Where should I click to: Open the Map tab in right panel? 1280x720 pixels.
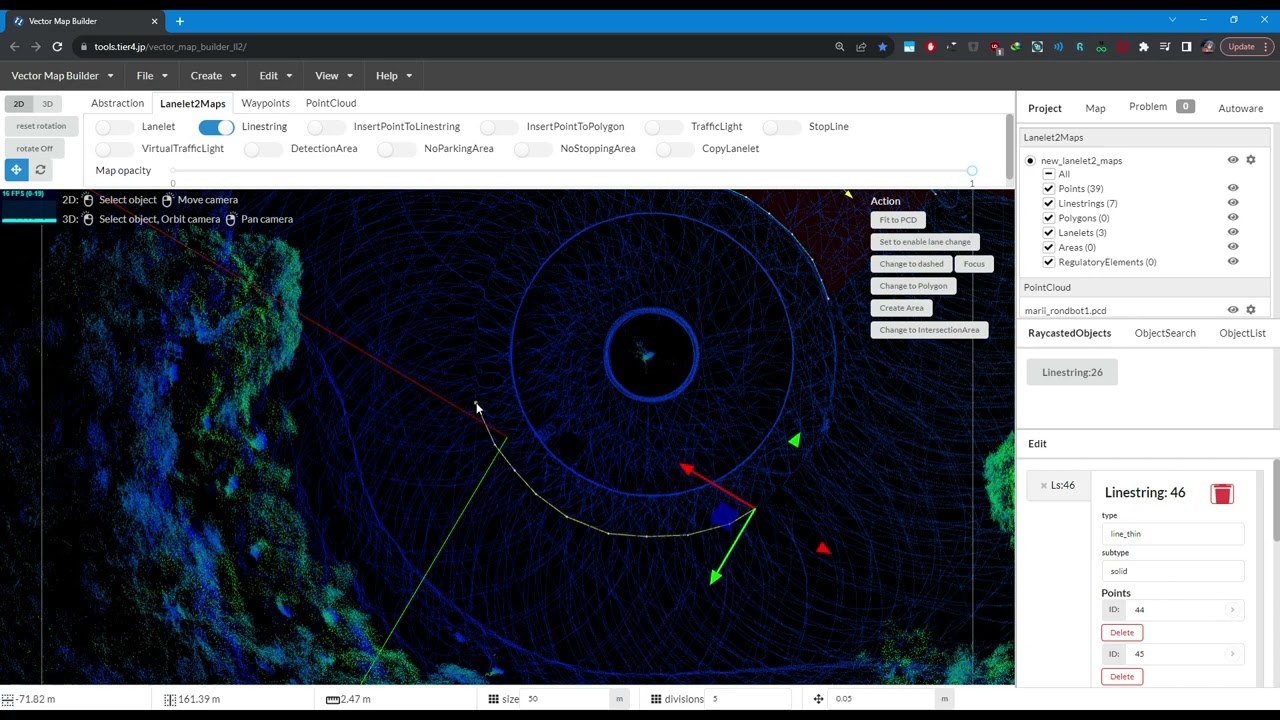[1095, 108]
